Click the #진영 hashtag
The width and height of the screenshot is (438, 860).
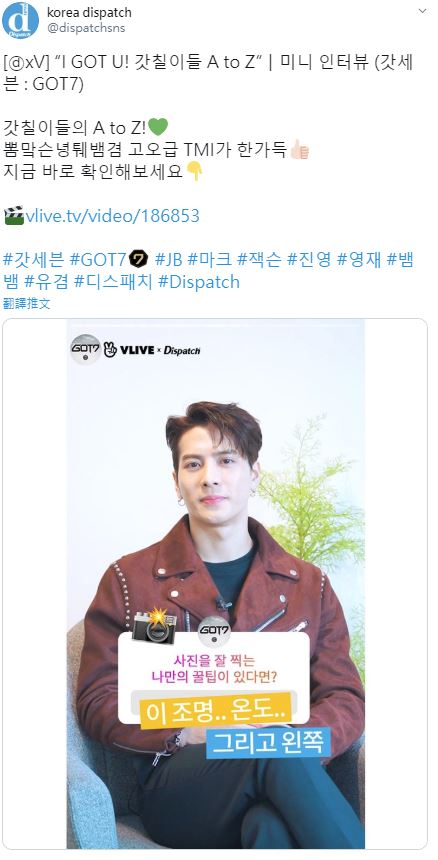click(x=309, y=259)
